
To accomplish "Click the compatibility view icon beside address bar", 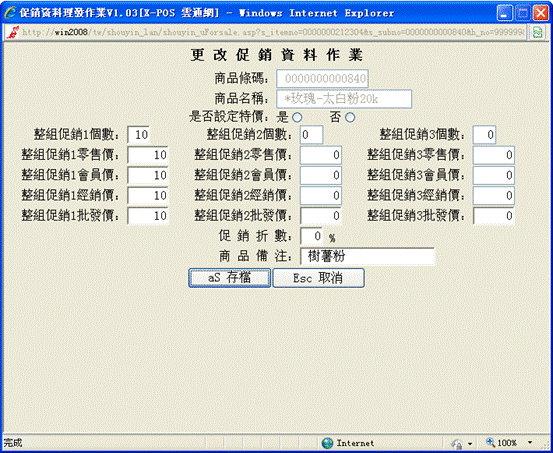I will (538, 32).
